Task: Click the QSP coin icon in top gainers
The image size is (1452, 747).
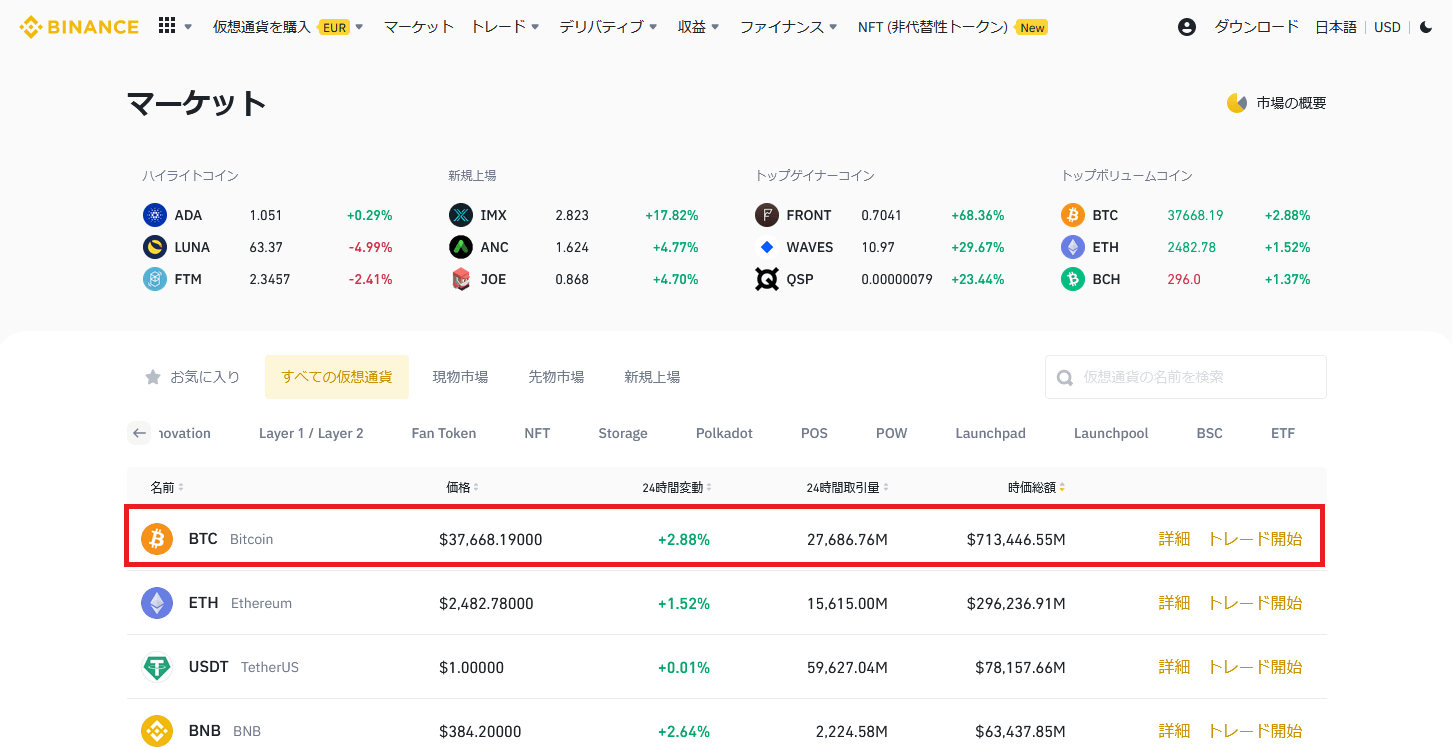Action: click(767, 279)
